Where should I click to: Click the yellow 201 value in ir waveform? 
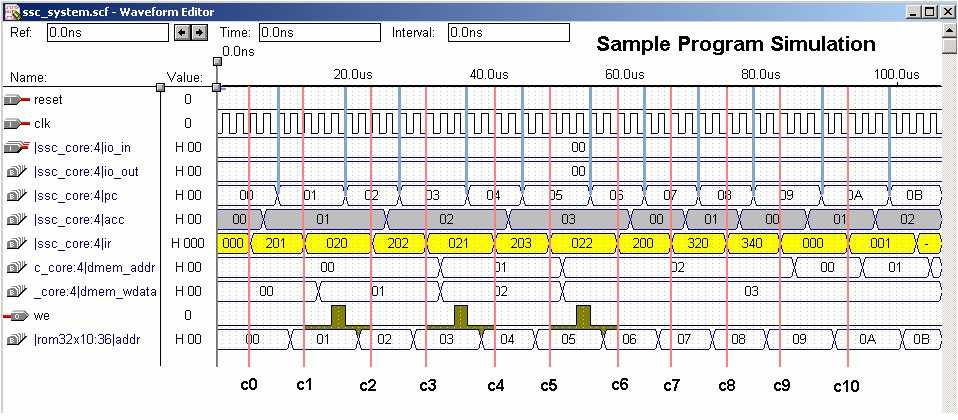tap(277, 244)
